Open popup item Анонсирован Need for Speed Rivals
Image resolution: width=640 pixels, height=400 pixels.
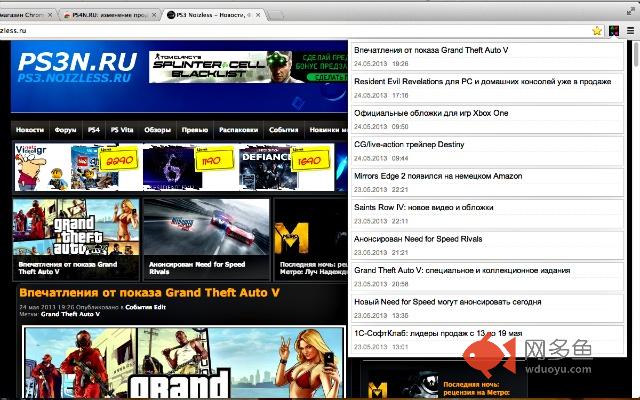pos(487,245)
